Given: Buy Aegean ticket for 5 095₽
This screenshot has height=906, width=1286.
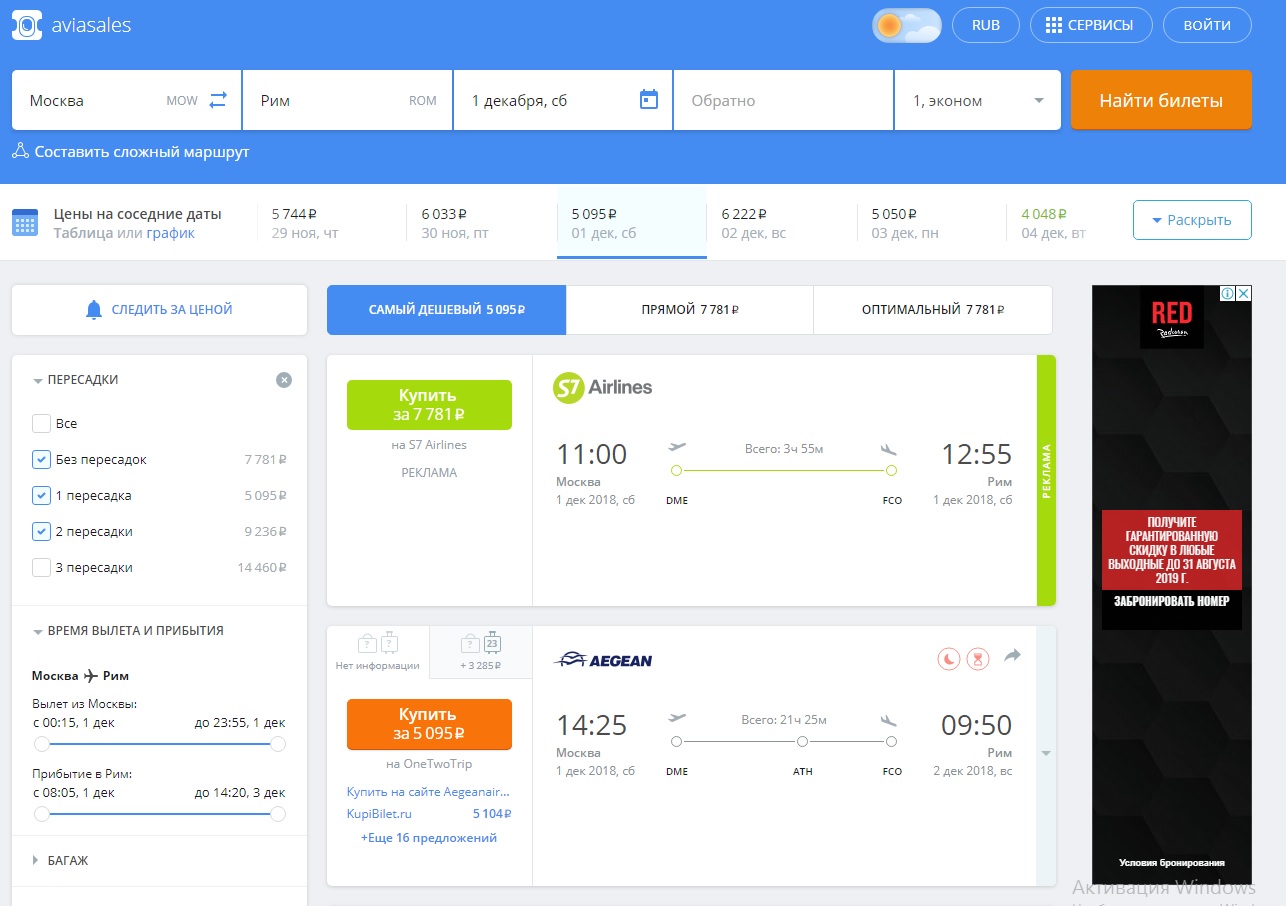Looking at the screenshot, I should (x=429, y=724).
